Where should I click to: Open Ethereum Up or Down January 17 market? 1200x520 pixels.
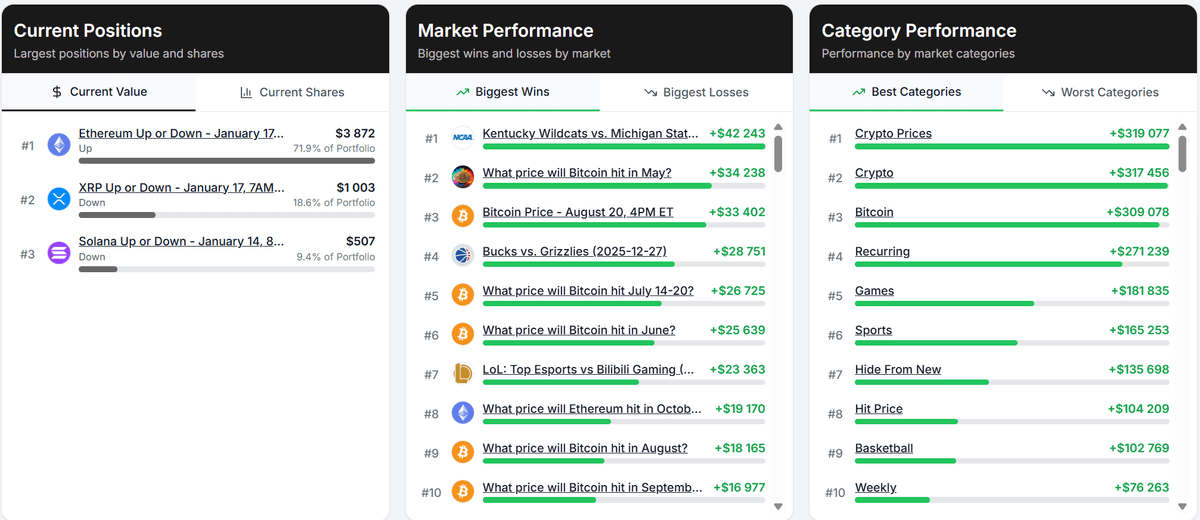pyautogui.click(x=181, y=133)
